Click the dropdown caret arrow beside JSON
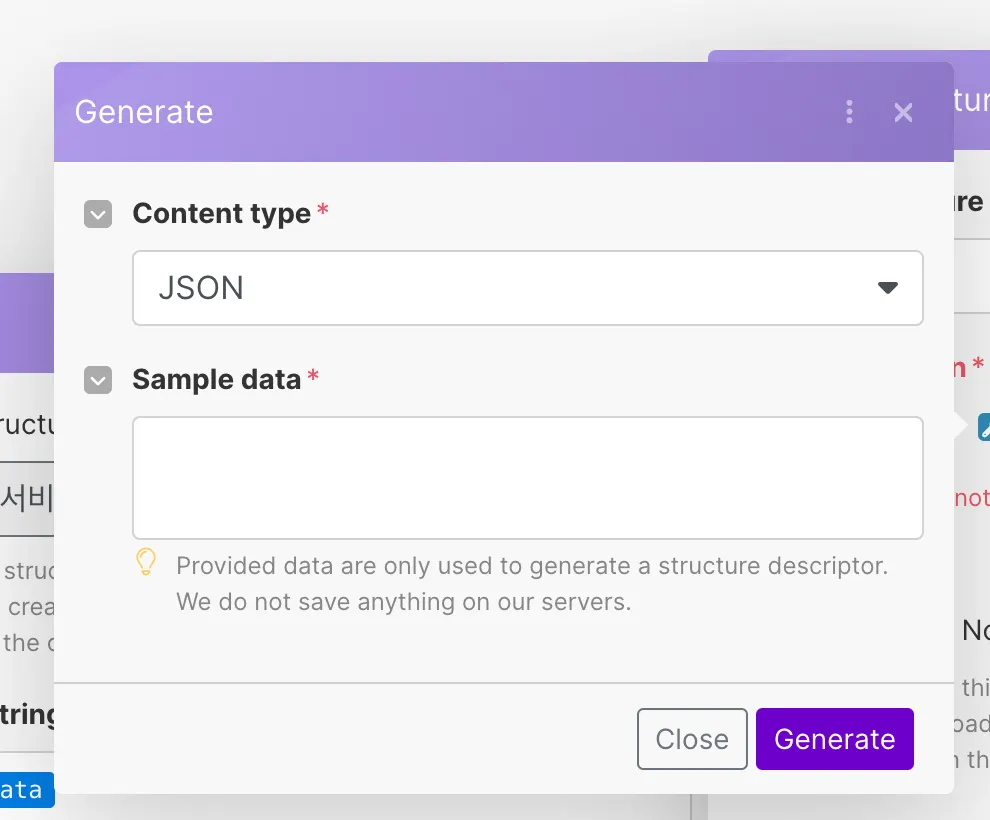Viewport: 990px width, 820px height. point(887,288)
